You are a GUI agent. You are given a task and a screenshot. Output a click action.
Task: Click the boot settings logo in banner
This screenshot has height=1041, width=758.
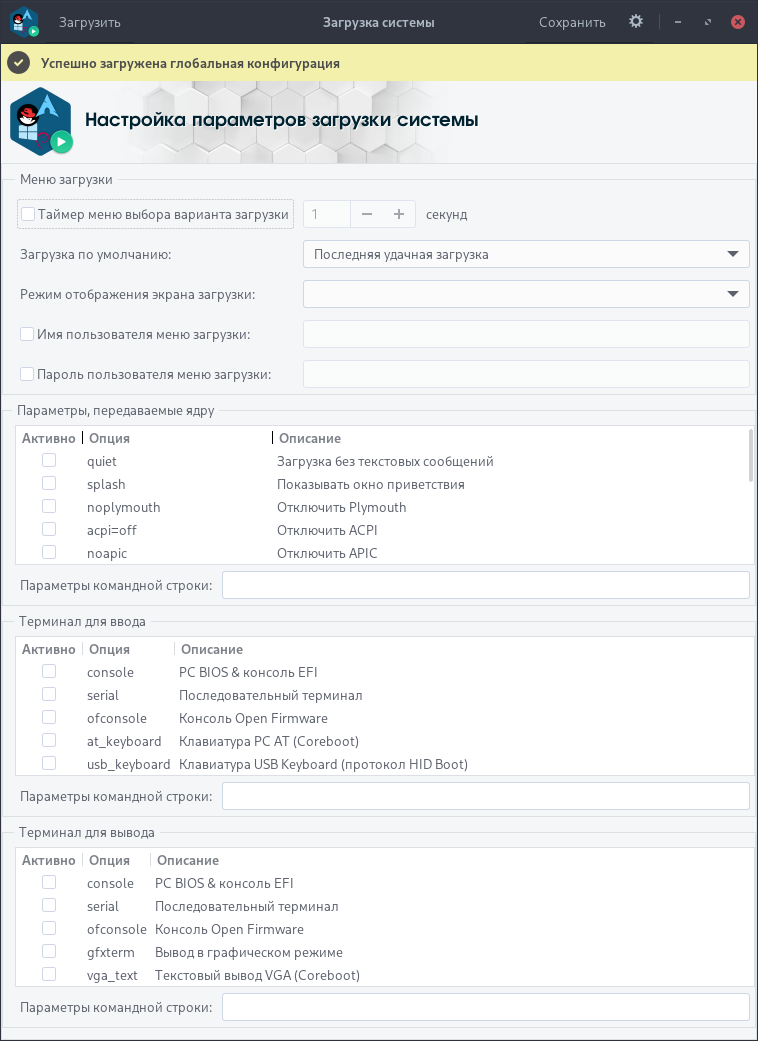[41, 121]
